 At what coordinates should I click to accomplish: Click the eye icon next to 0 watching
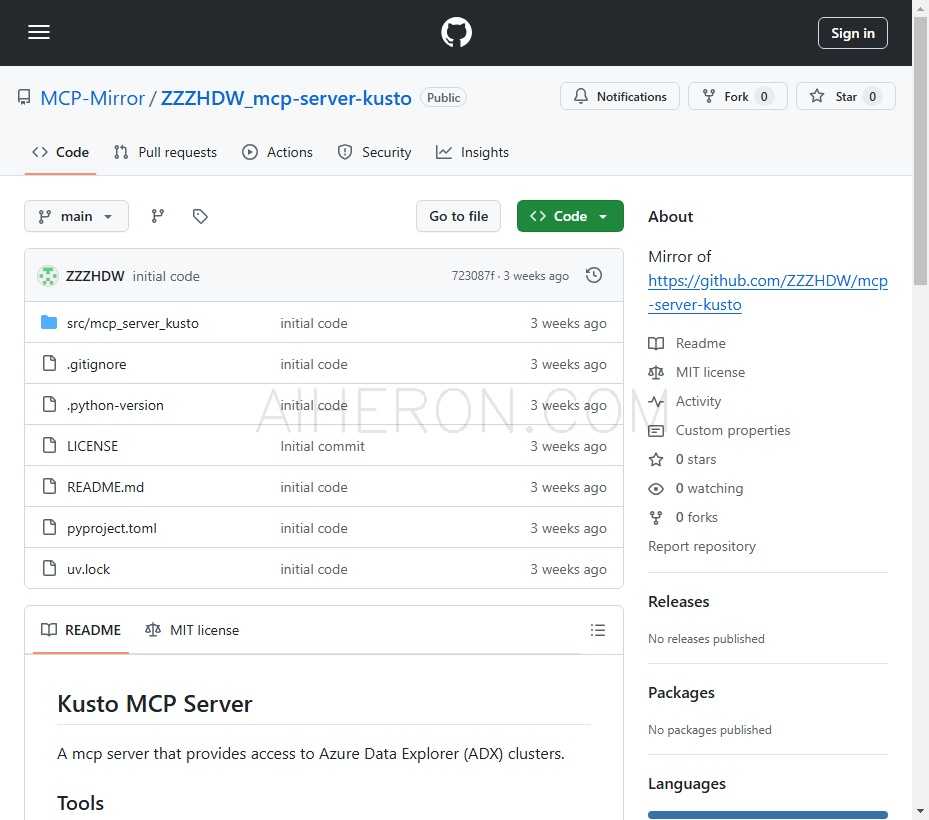[656, 489]
